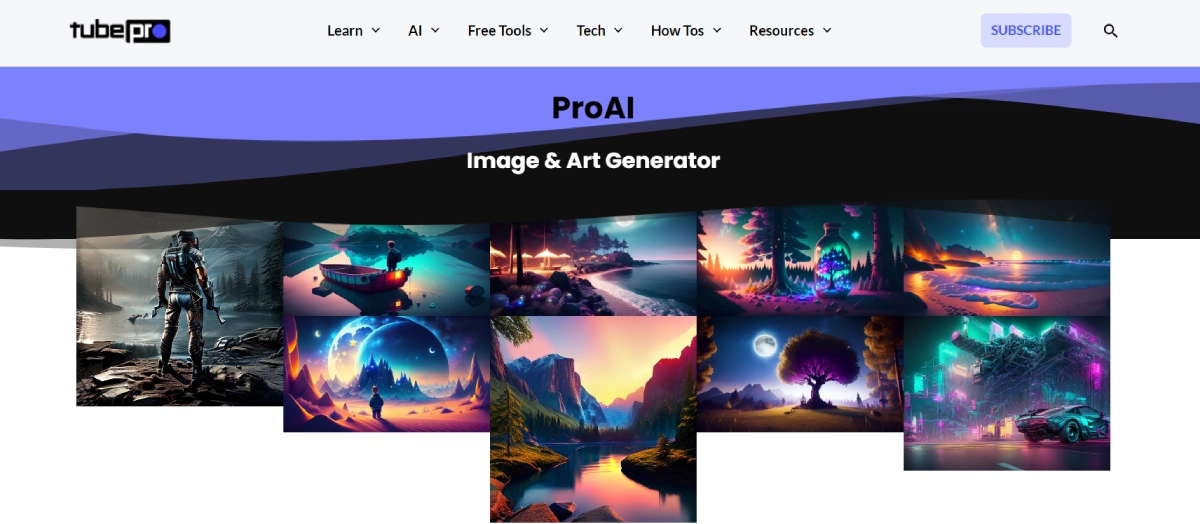Open the How Tos menu item
Viewport: 1200px width, 524px height.
point(686,31)
